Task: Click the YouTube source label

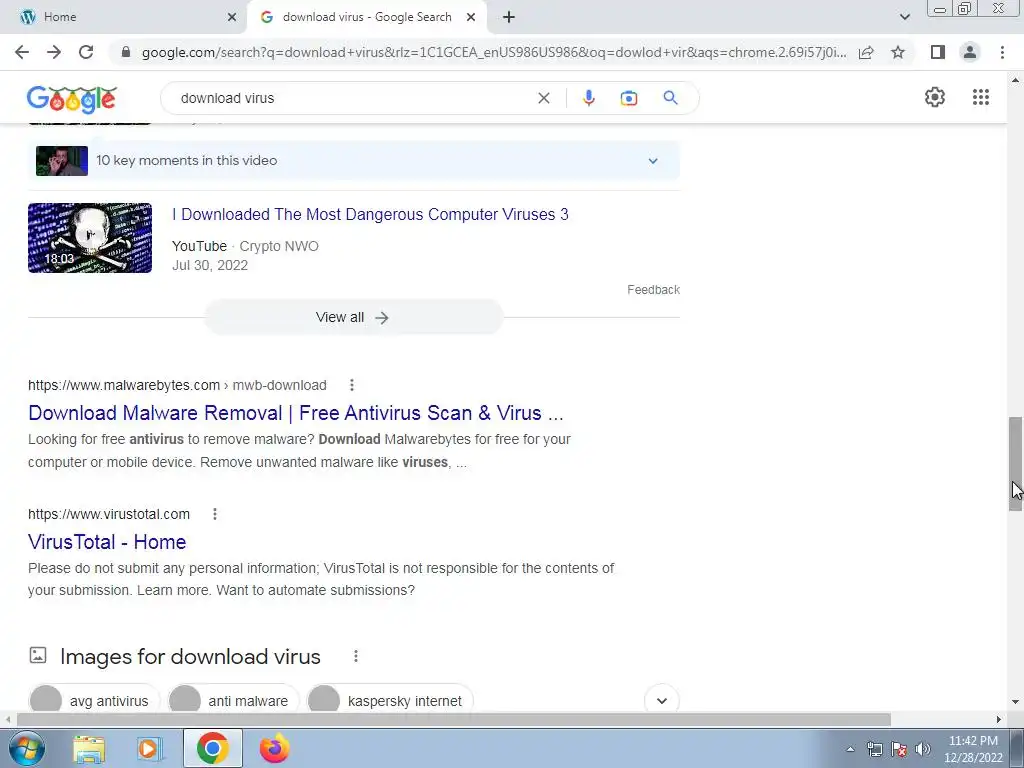Action: (x=199, y=246)
